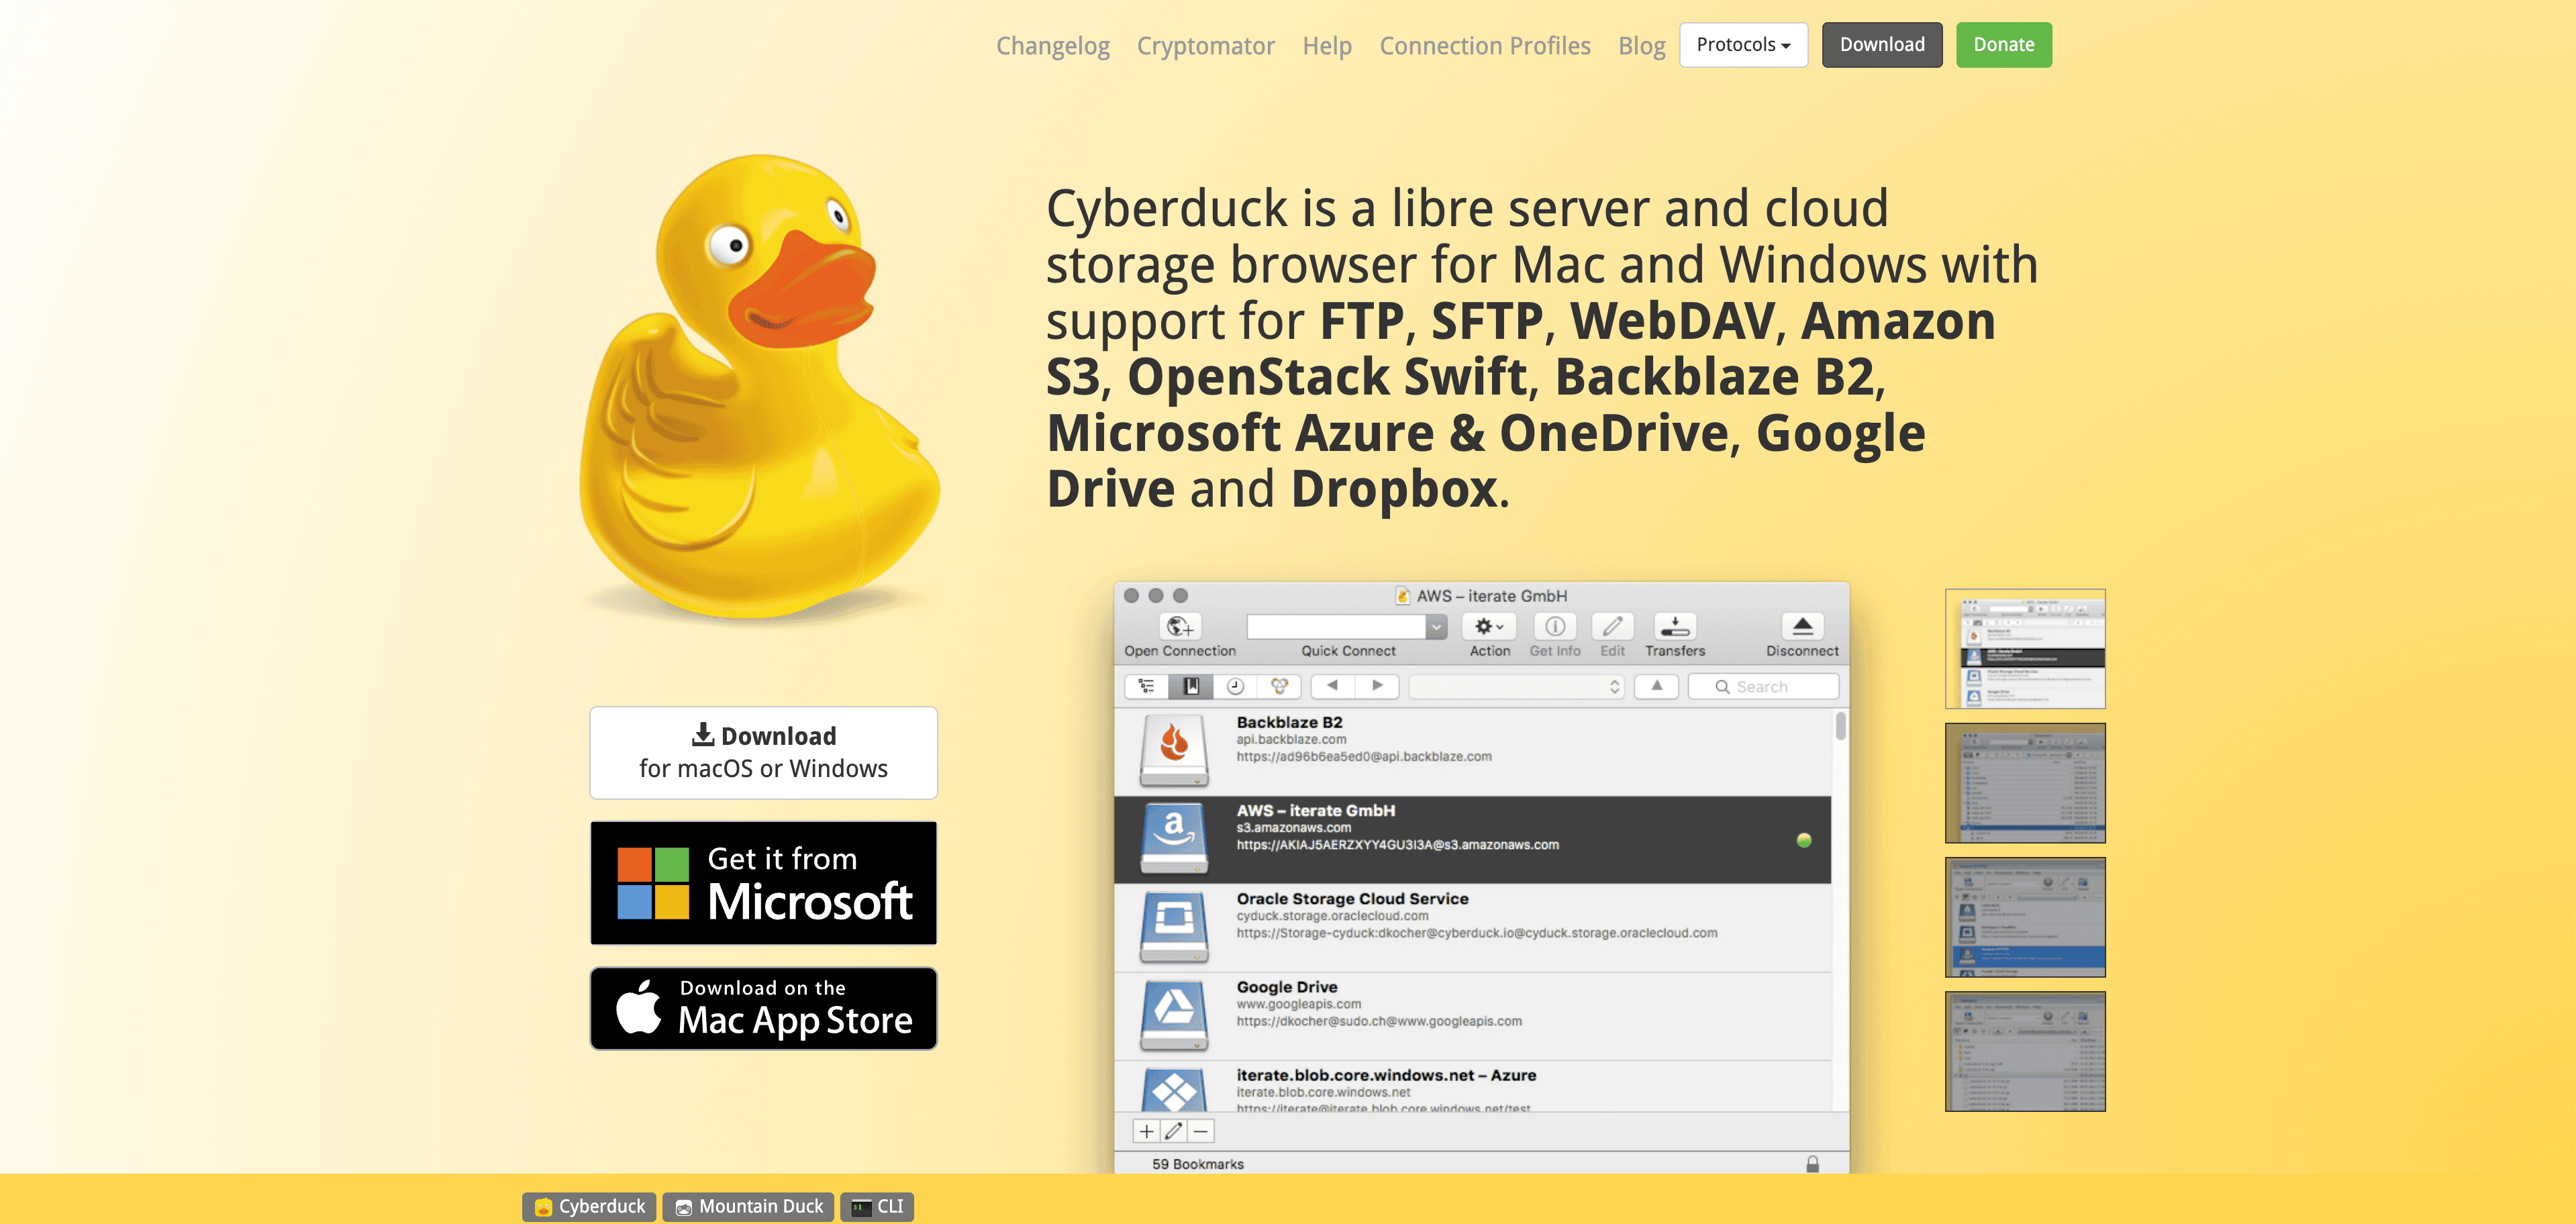Switch to the Mountain Duck tab
Image resolution: width=2576 pixels, height=1224 pixels.
coord(748,1207)
